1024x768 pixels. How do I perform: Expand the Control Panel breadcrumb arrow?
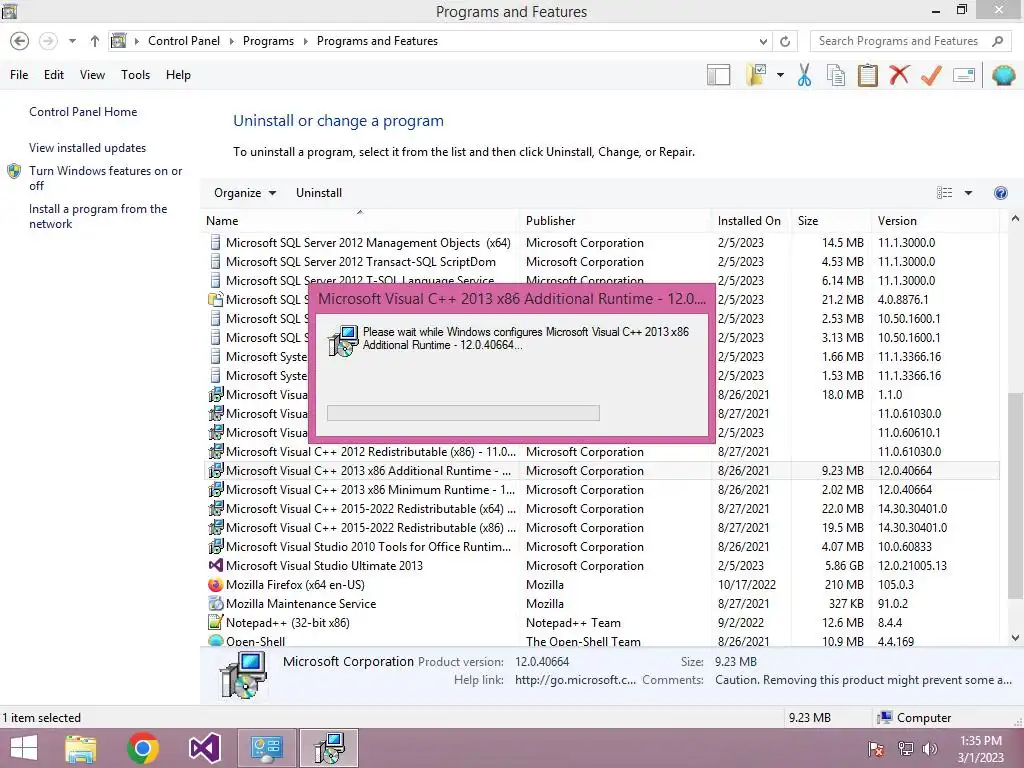tap(231, 41)
